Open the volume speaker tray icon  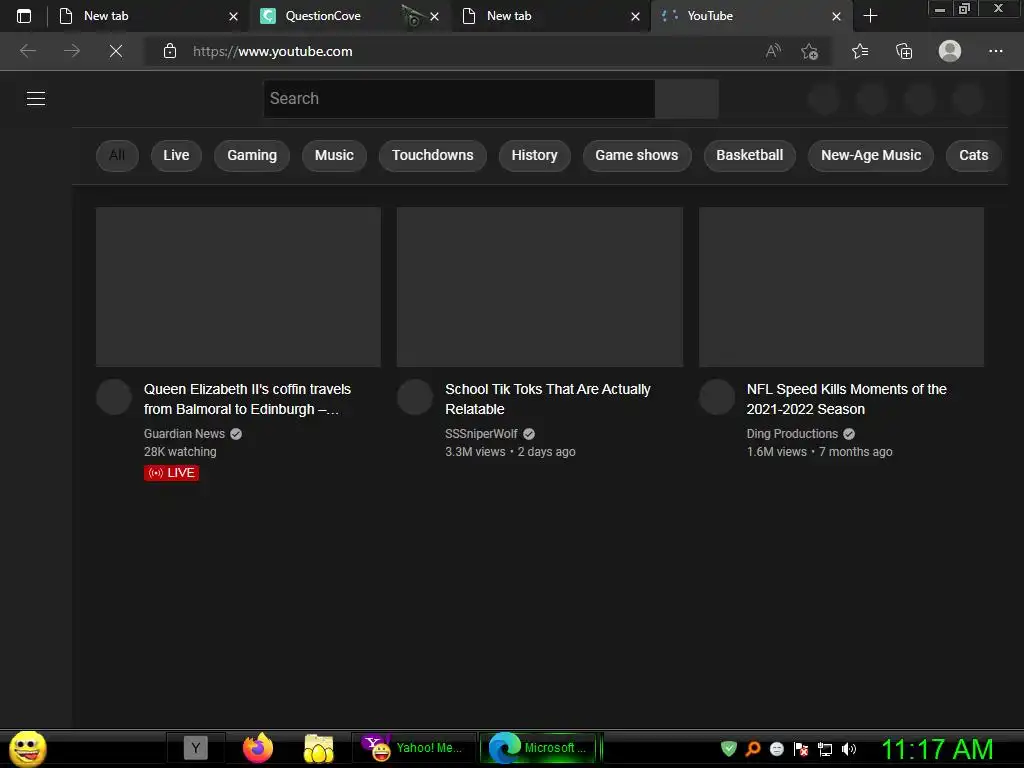click(849, 749)
